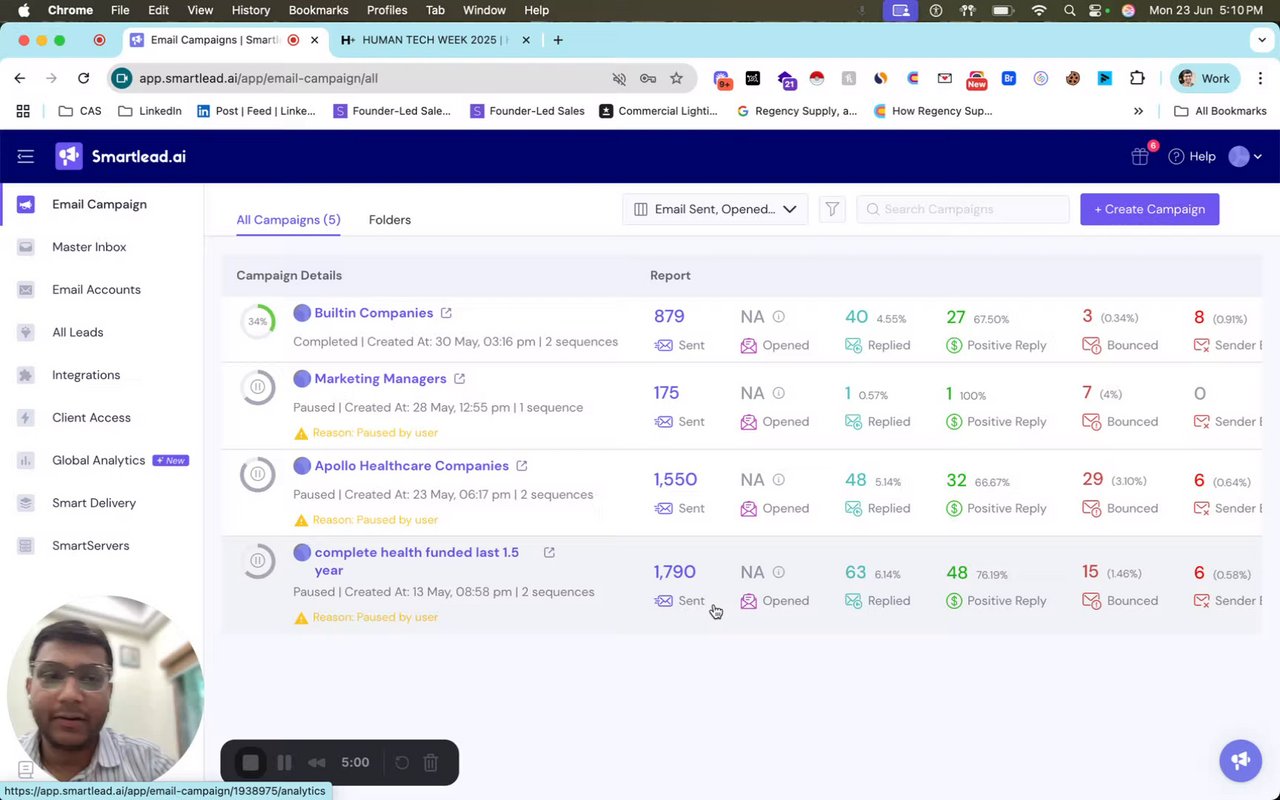The width and height of the screenshot is (1280, 800).
Task: Click Opened info icon in Marketing Managers row
Action: 778,393
